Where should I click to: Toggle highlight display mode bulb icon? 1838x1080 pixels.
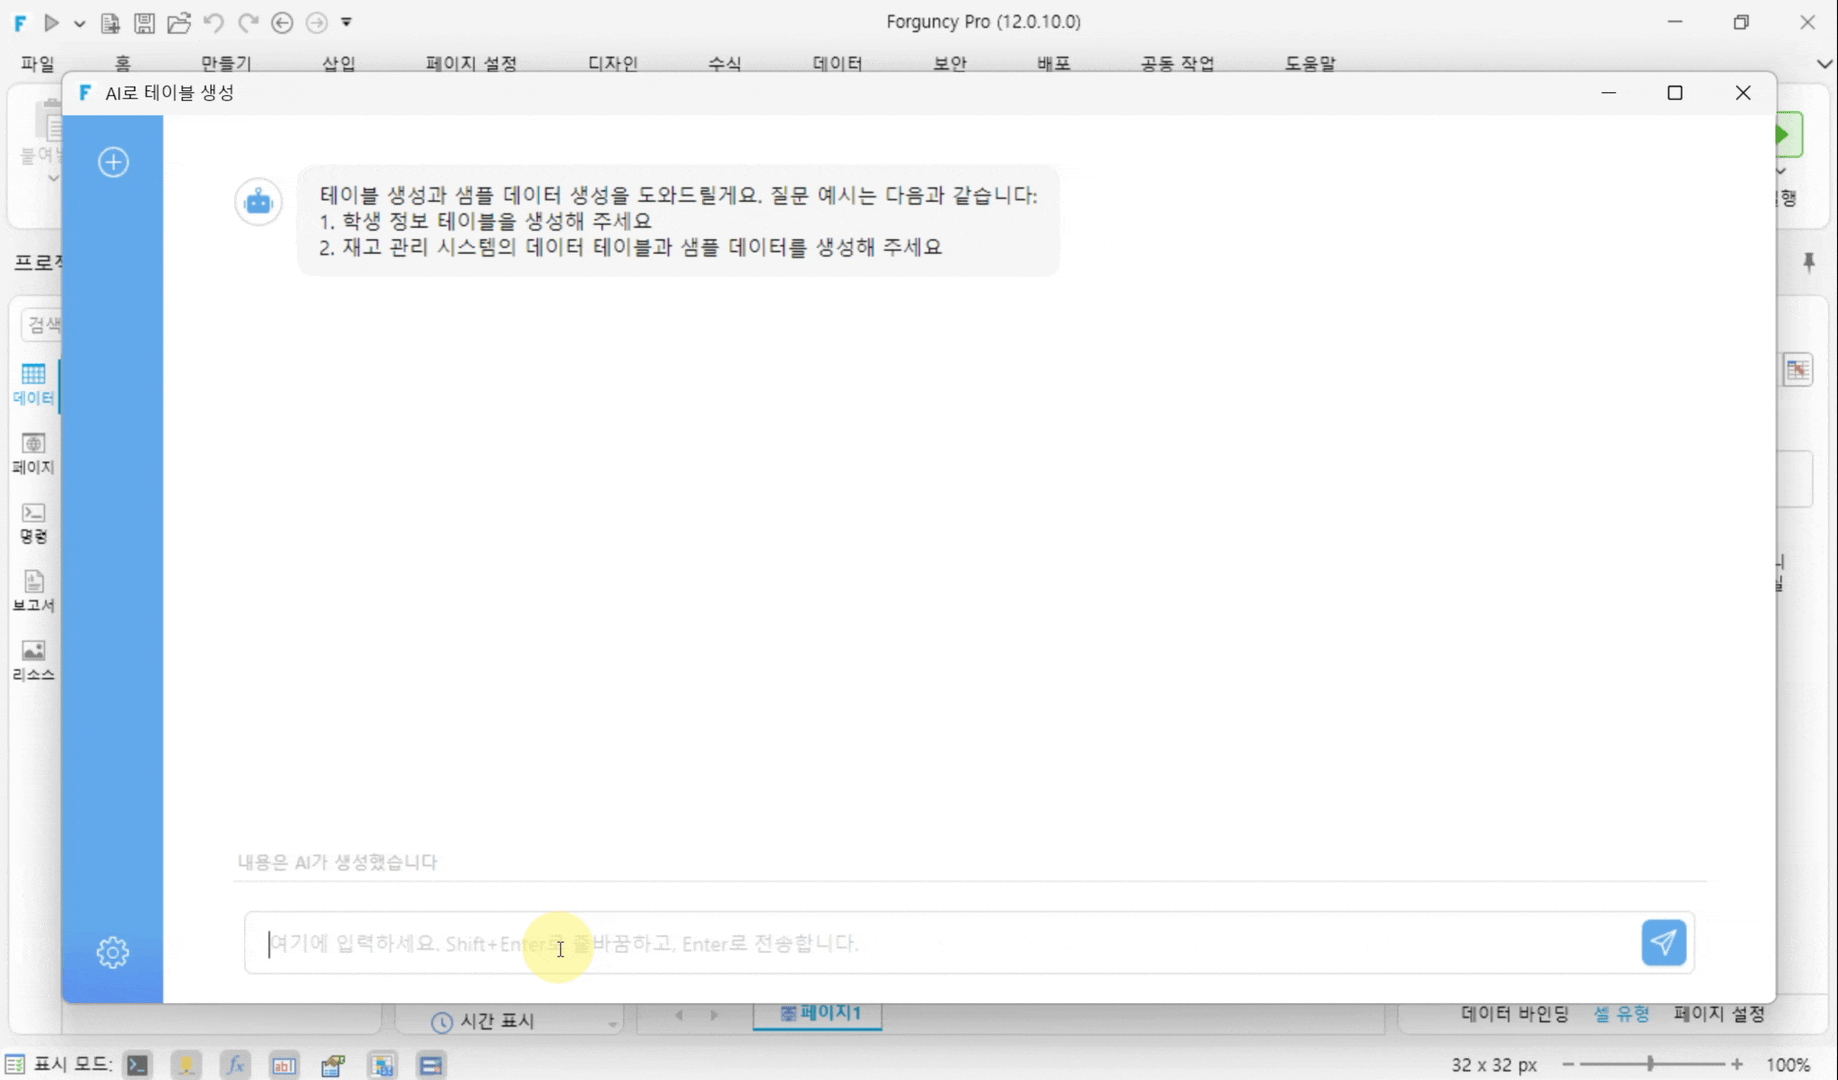pyautogui.click(x=186, y=1065)
